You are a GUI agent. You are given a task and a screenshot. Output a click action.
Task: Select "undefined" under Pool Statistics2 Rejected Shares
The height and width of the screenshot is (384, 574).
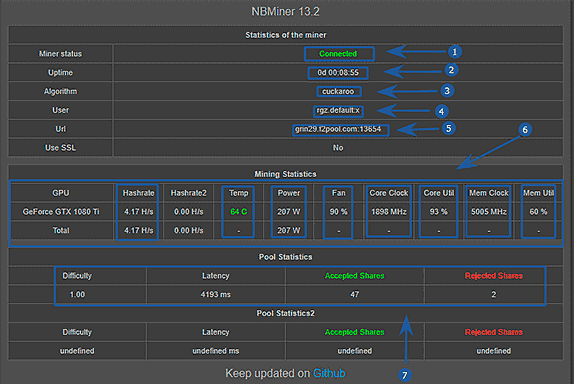[x=494, y=351]
